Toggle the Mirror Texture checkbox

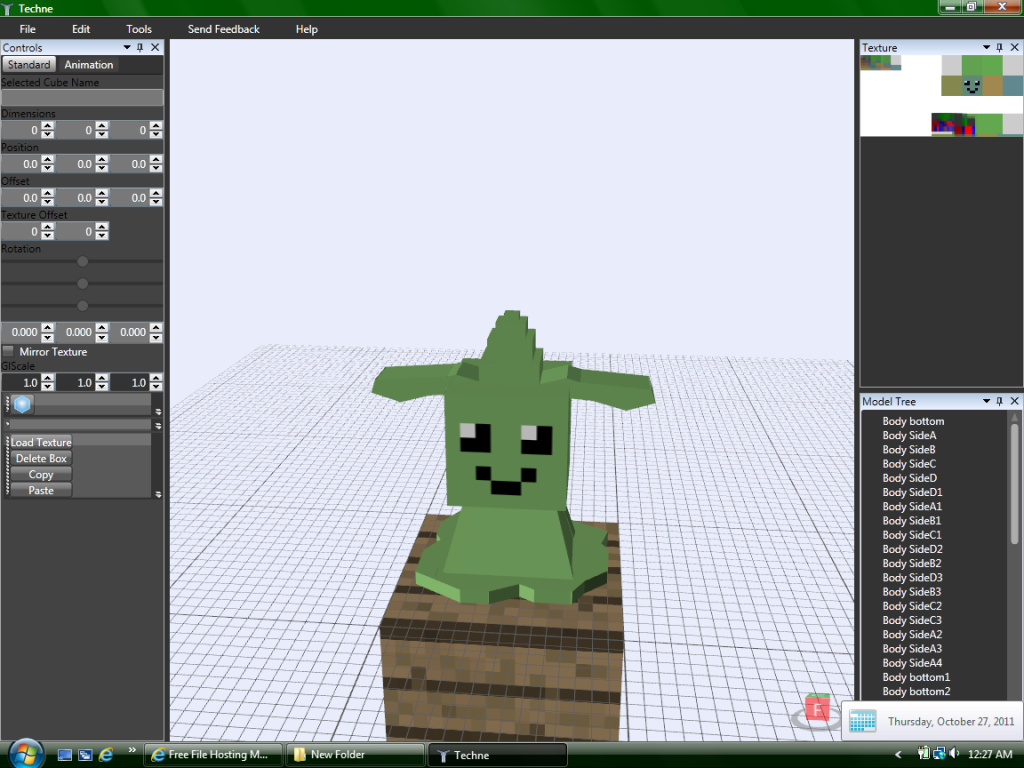[x=8, y=351]
